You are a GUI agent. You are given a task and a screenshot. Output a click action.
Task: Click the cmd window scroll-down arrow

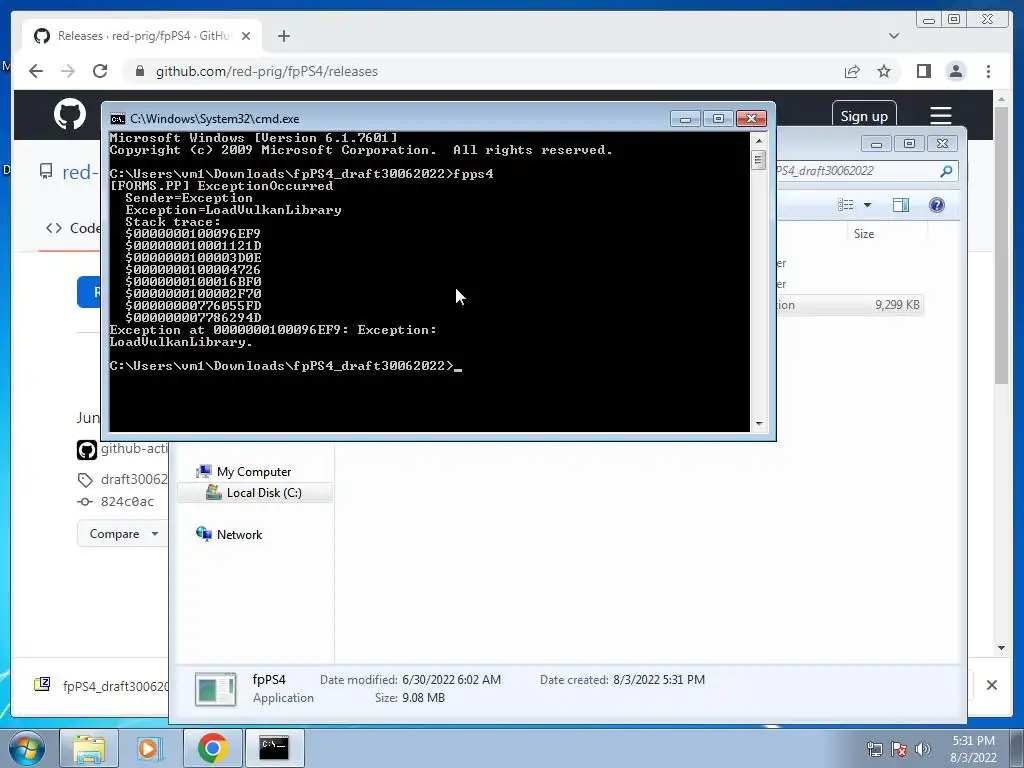(758, 423)
